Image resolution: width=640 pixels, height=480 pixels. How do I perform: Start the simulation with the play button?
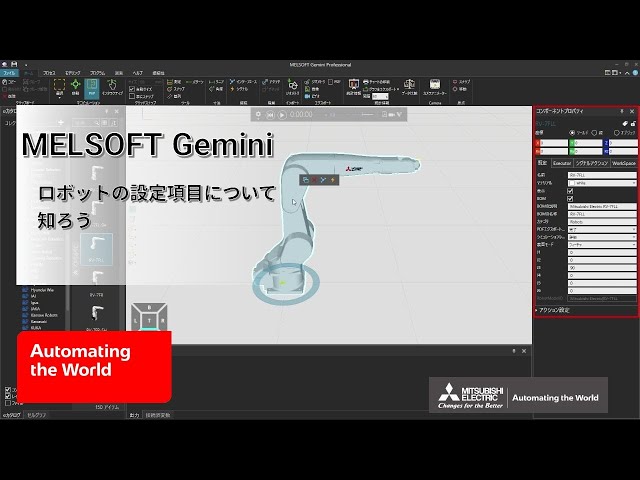(x=282, y=115)
